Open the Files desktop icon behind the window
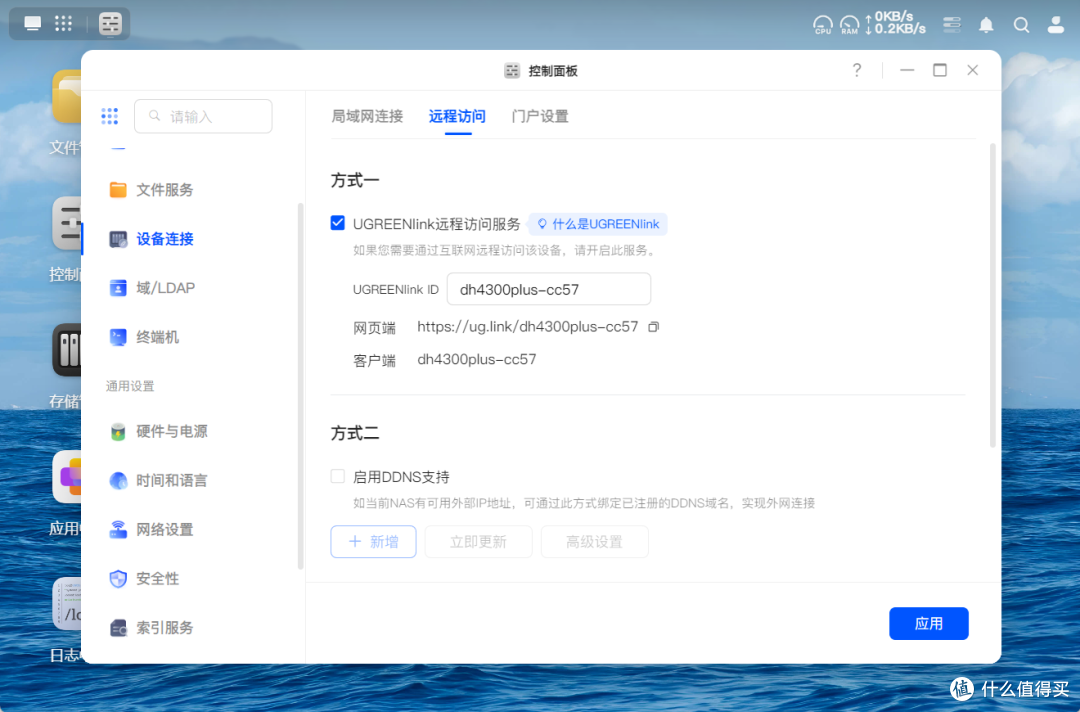This screenshot has height=712, width=1080. (x=67, y=96)
